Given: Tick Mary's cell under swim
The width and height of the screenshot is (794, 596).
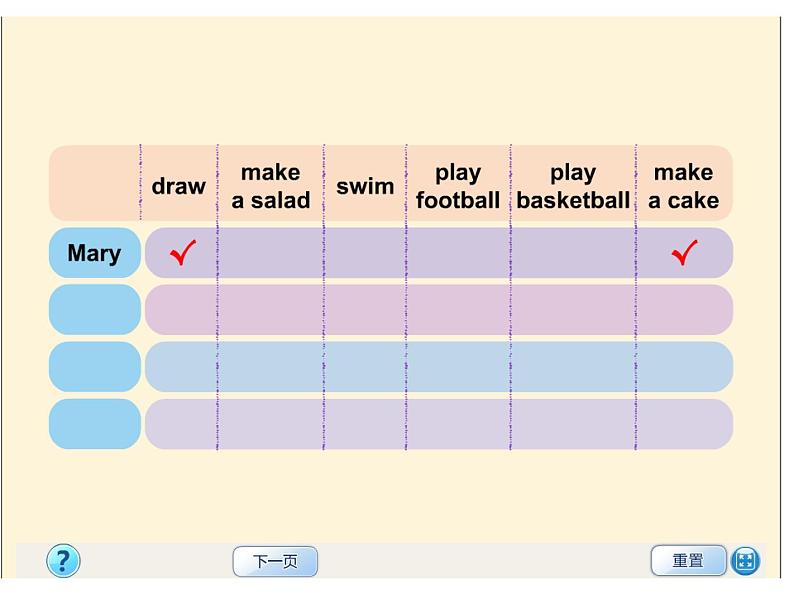Looking at the screenshot, I should tap(365, 253).
